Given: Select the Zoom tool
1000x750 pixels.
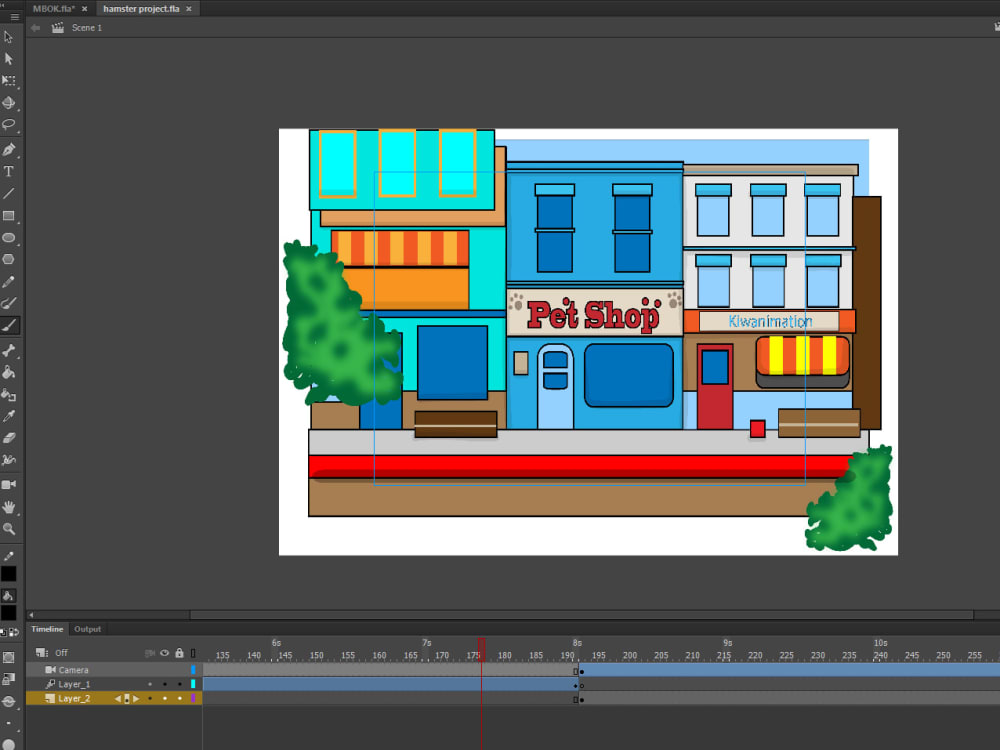Looking at the screenshot, I should pos(9,530).
